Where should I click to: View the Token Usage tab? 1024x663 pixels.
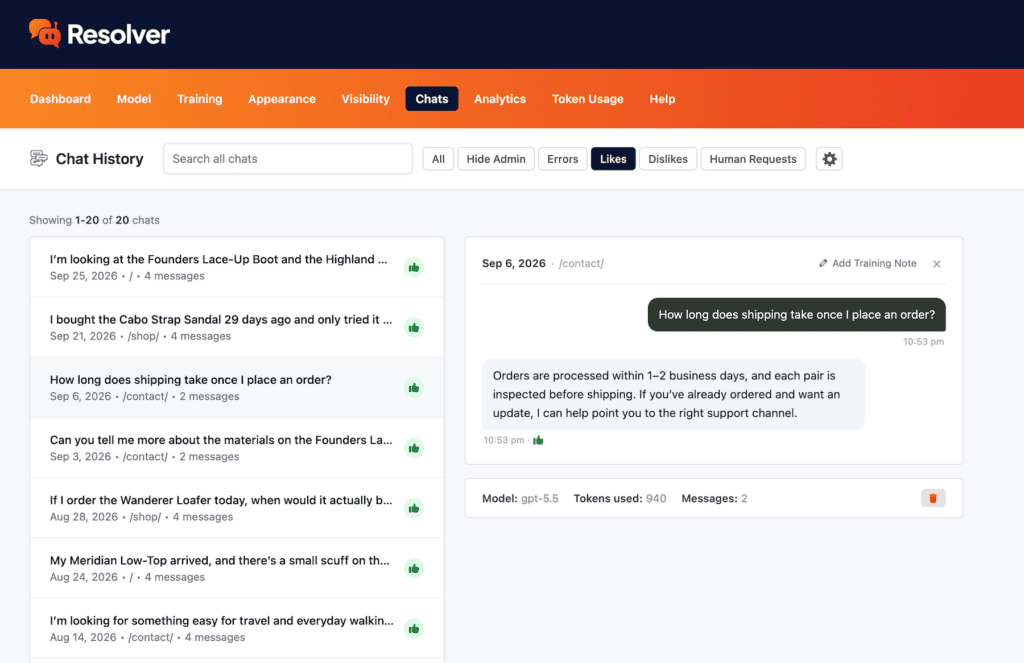(587, 99)
